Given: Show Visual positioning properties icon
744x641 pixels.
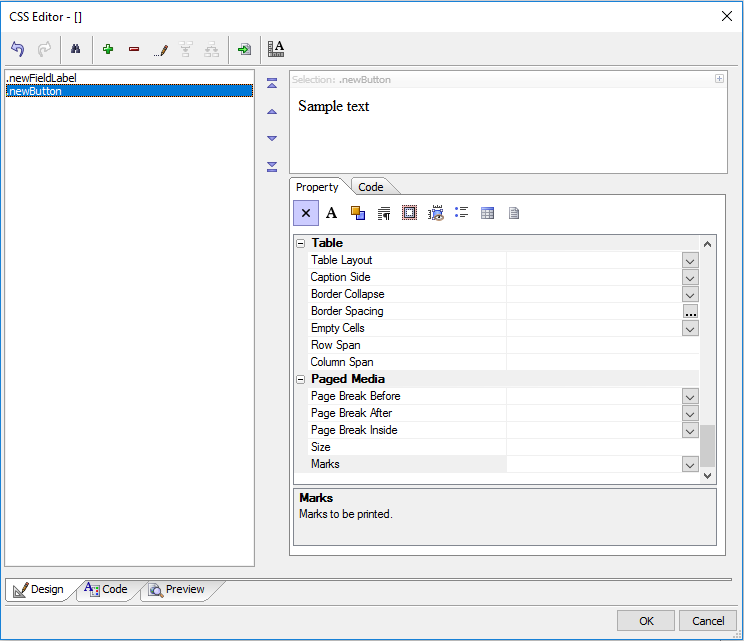Looking at the screenshot, I should (x=436, y=213).
